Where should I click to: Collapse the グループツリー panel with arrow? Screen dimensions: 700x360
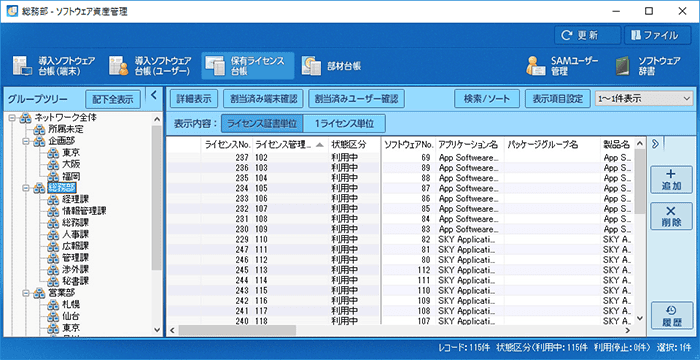click(153, 95)
